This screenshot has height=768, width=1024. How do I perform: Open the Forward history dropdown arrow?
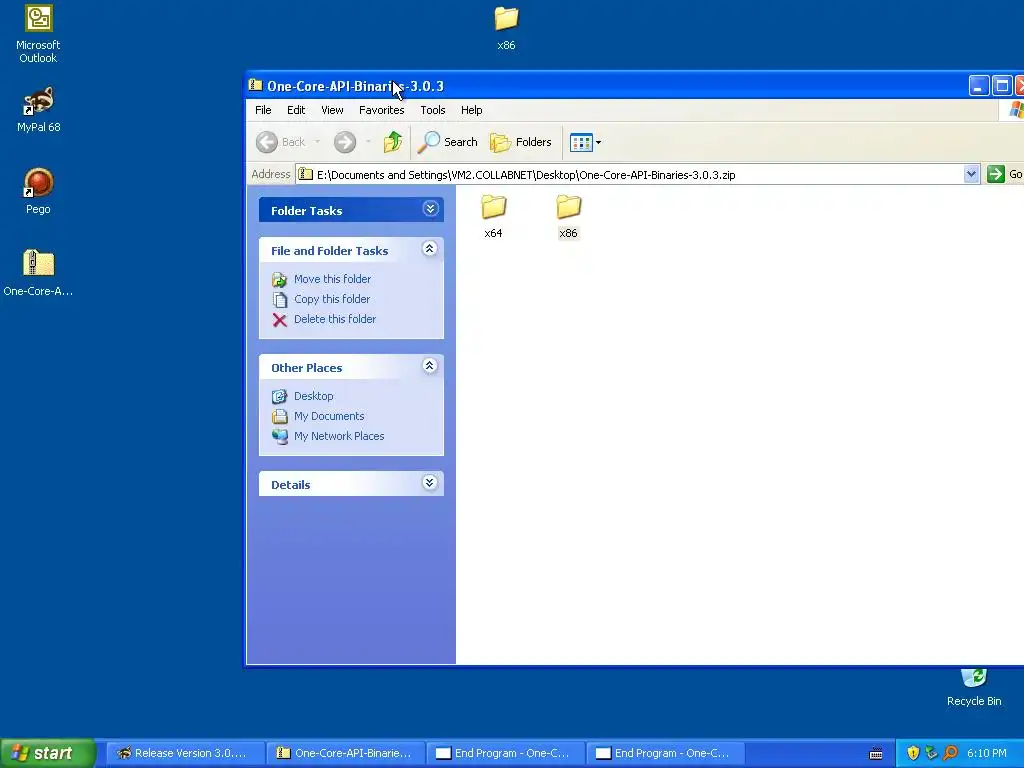[368, 142]
